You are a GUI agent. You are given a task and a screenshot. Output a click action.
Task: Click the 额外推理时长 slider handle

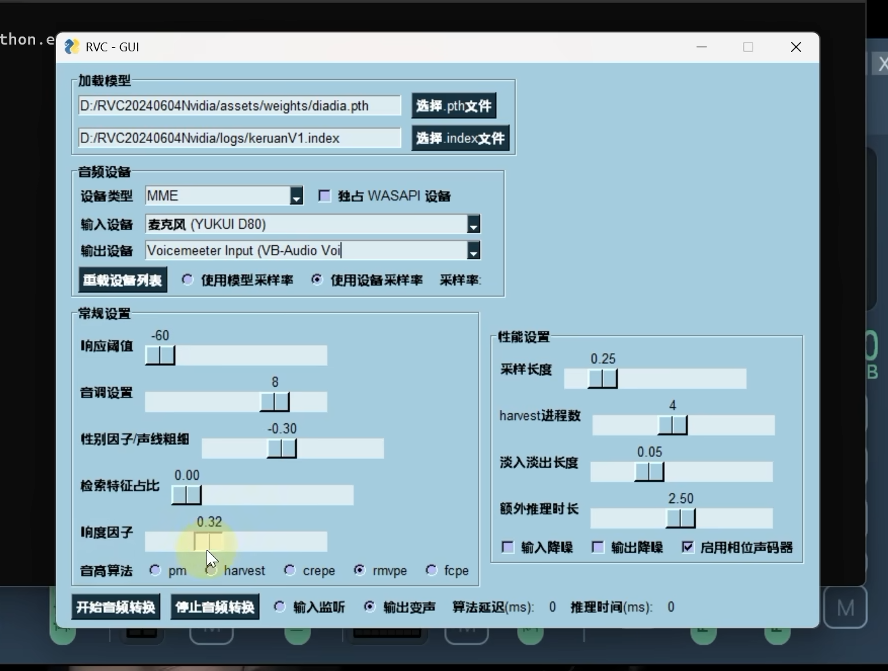pos(681,518)
